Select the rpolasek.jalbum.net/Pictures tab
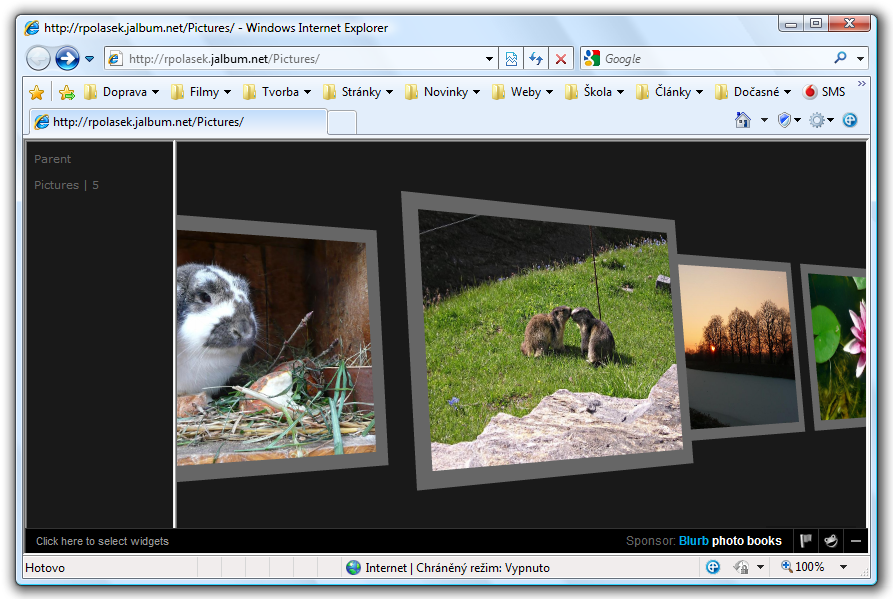Screen dimensions: 893x599 (178, 122)
